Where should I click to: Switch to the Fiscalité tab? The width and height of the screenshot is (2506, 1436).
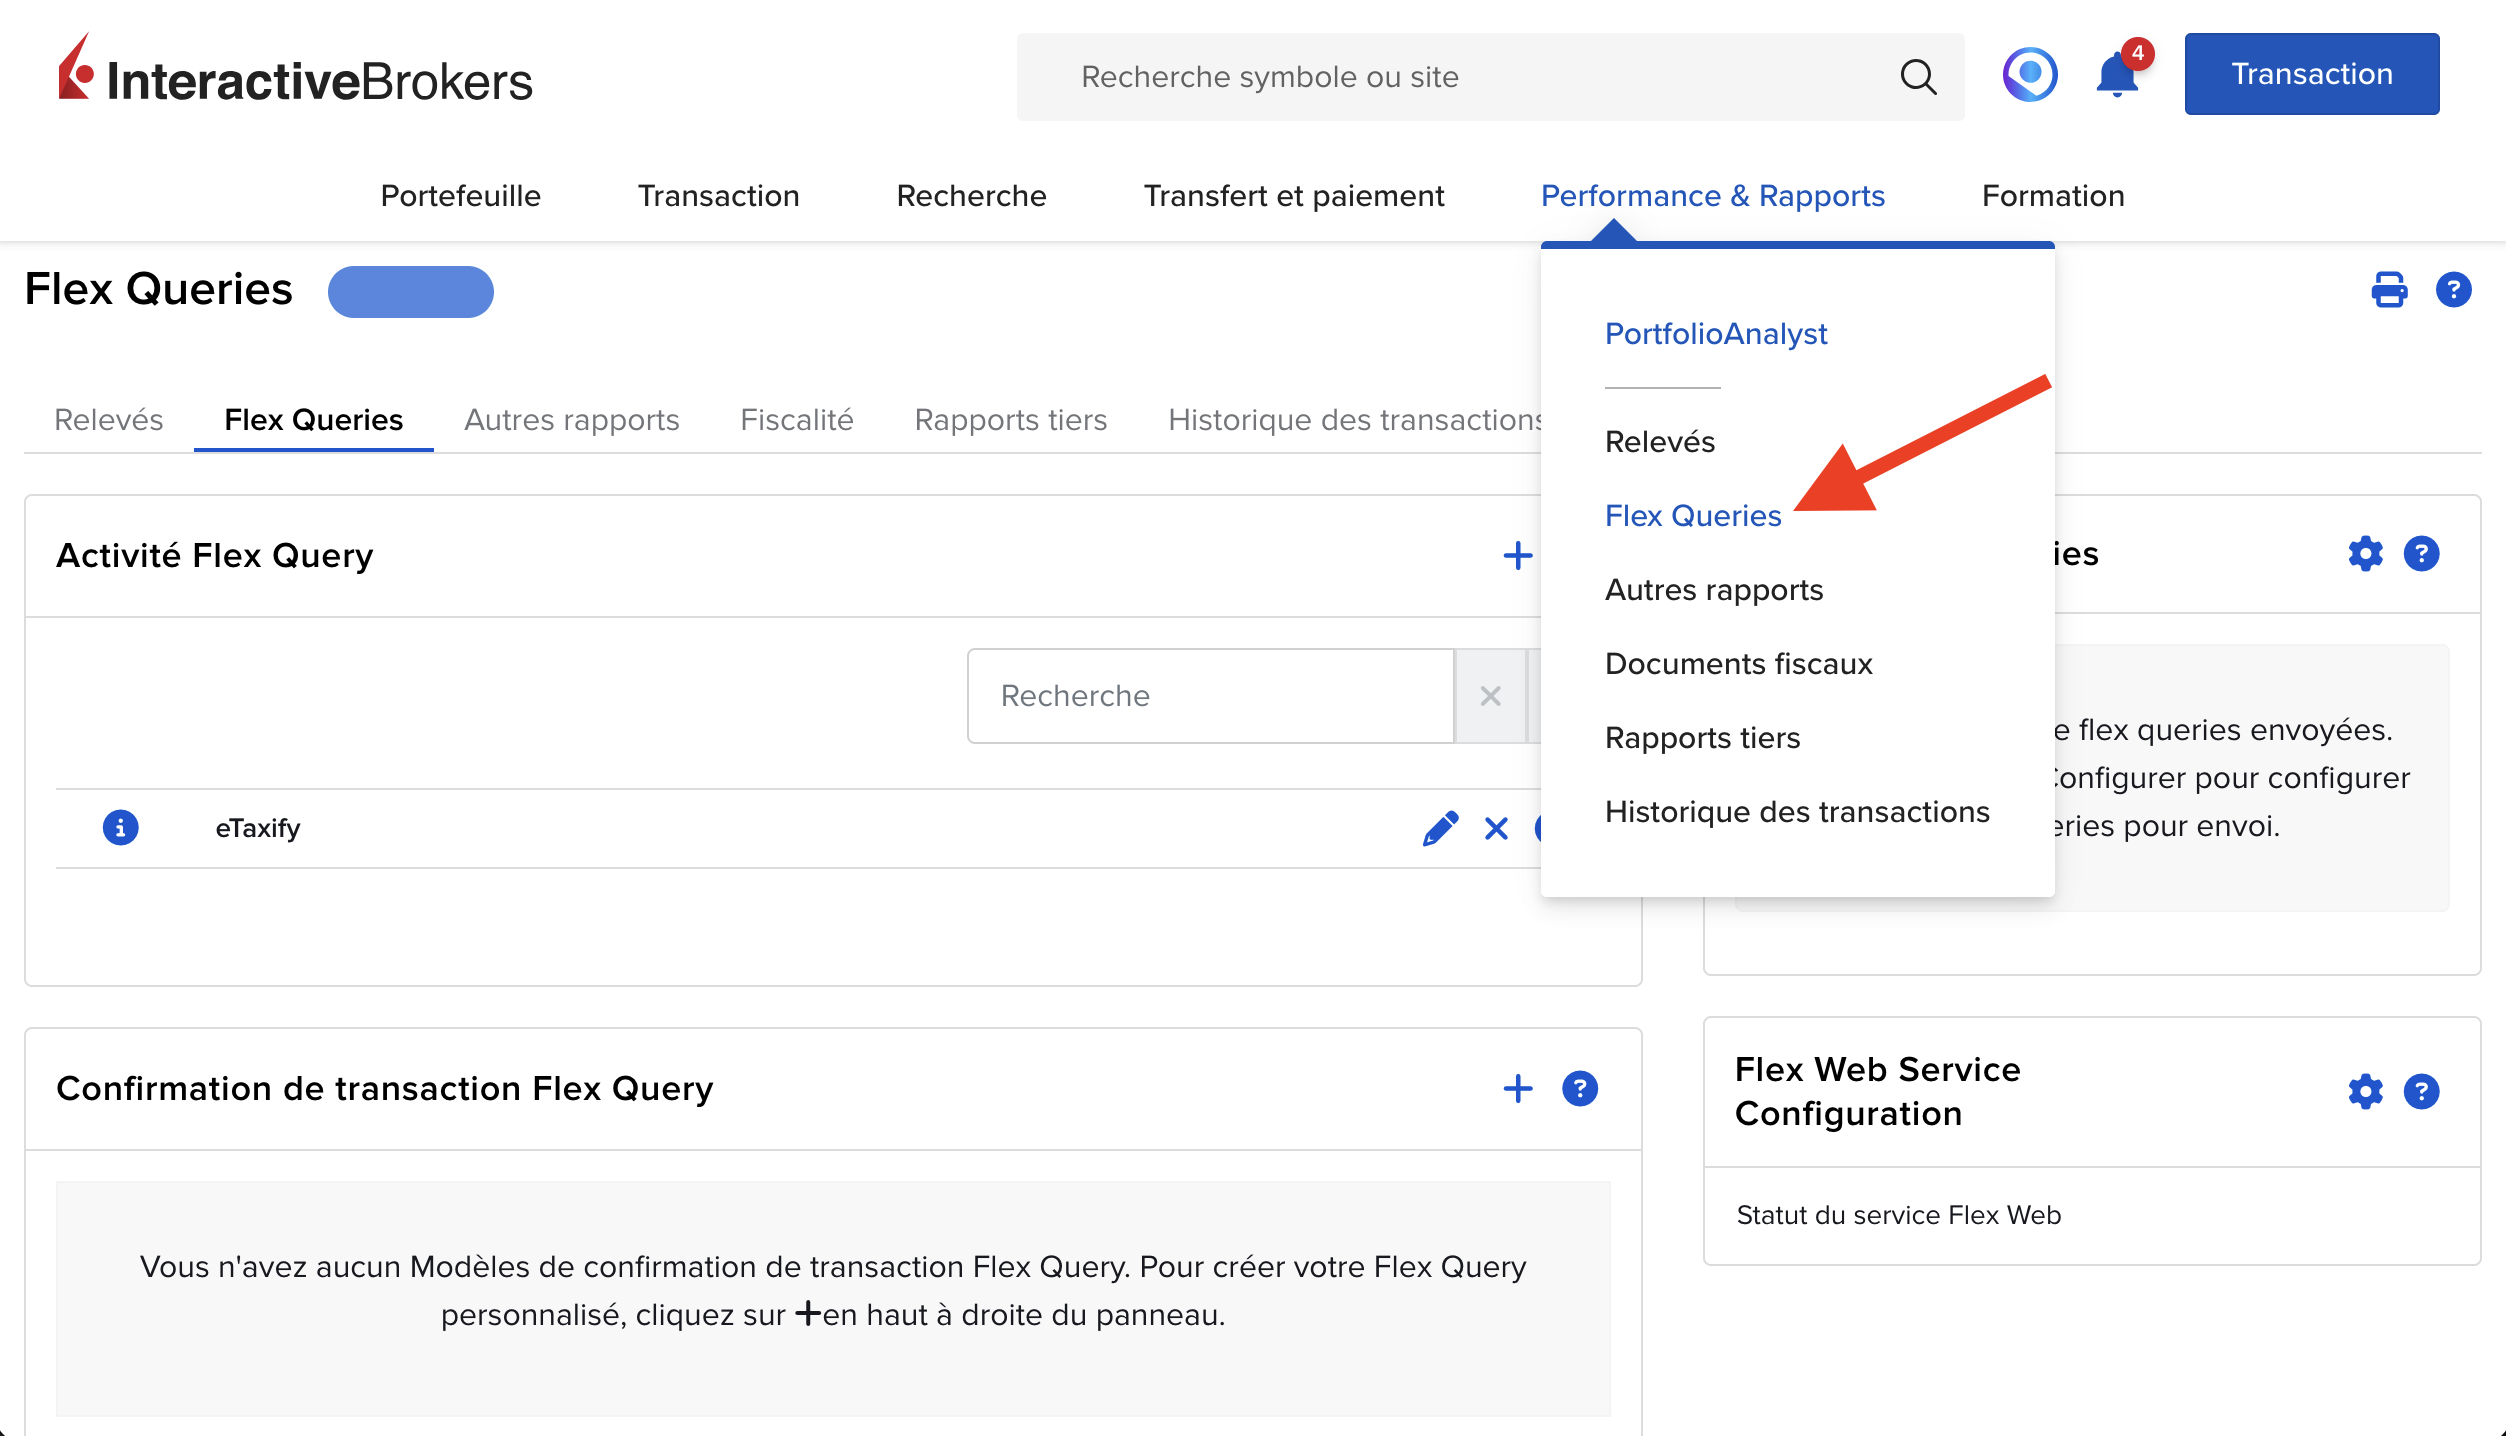tap(797, 420)
